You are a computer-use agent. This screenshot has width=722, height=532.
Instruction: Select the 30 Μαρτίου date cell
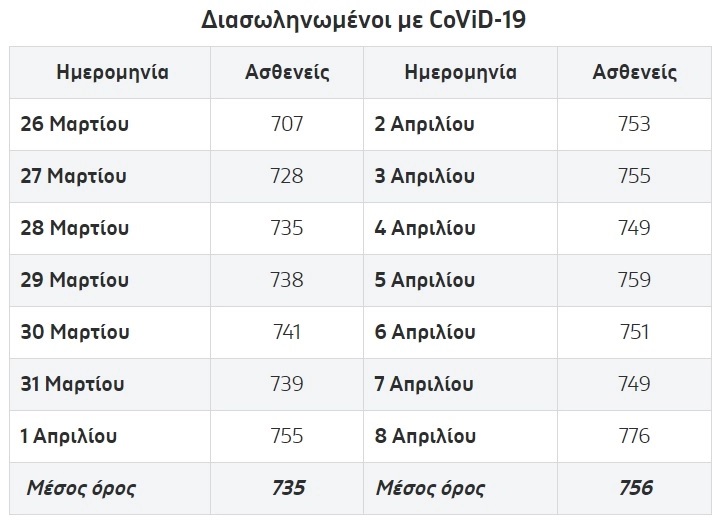(x=75, y=332)
